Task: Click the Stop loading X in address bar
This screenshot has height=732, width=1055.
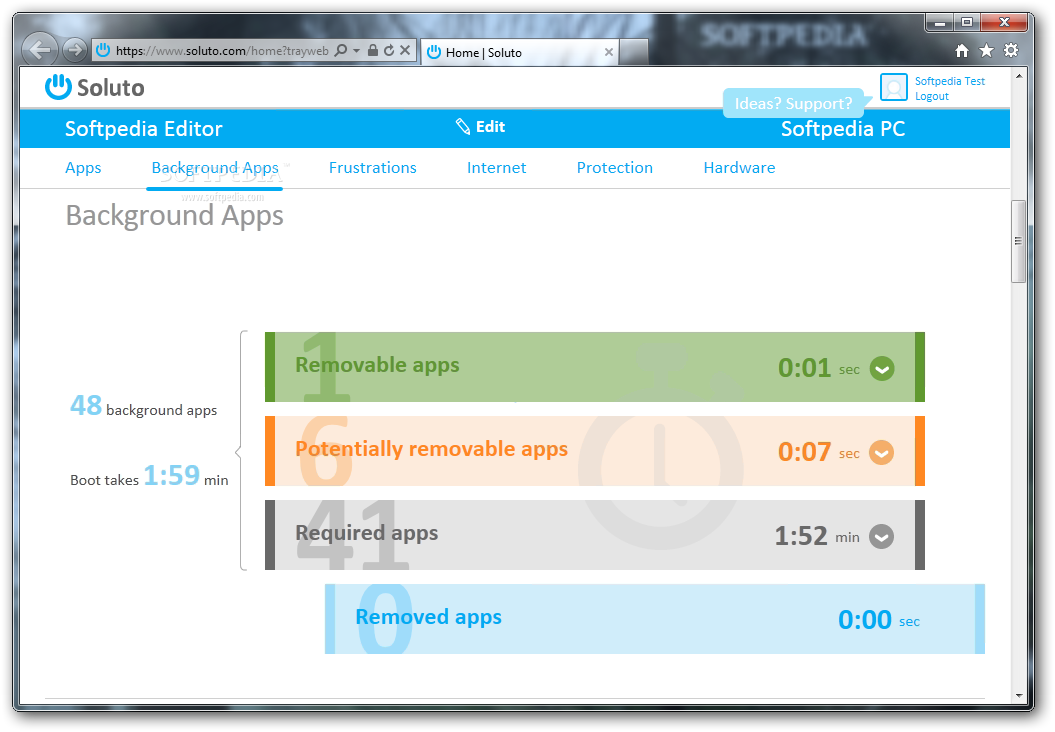Action: coord(405,50)
